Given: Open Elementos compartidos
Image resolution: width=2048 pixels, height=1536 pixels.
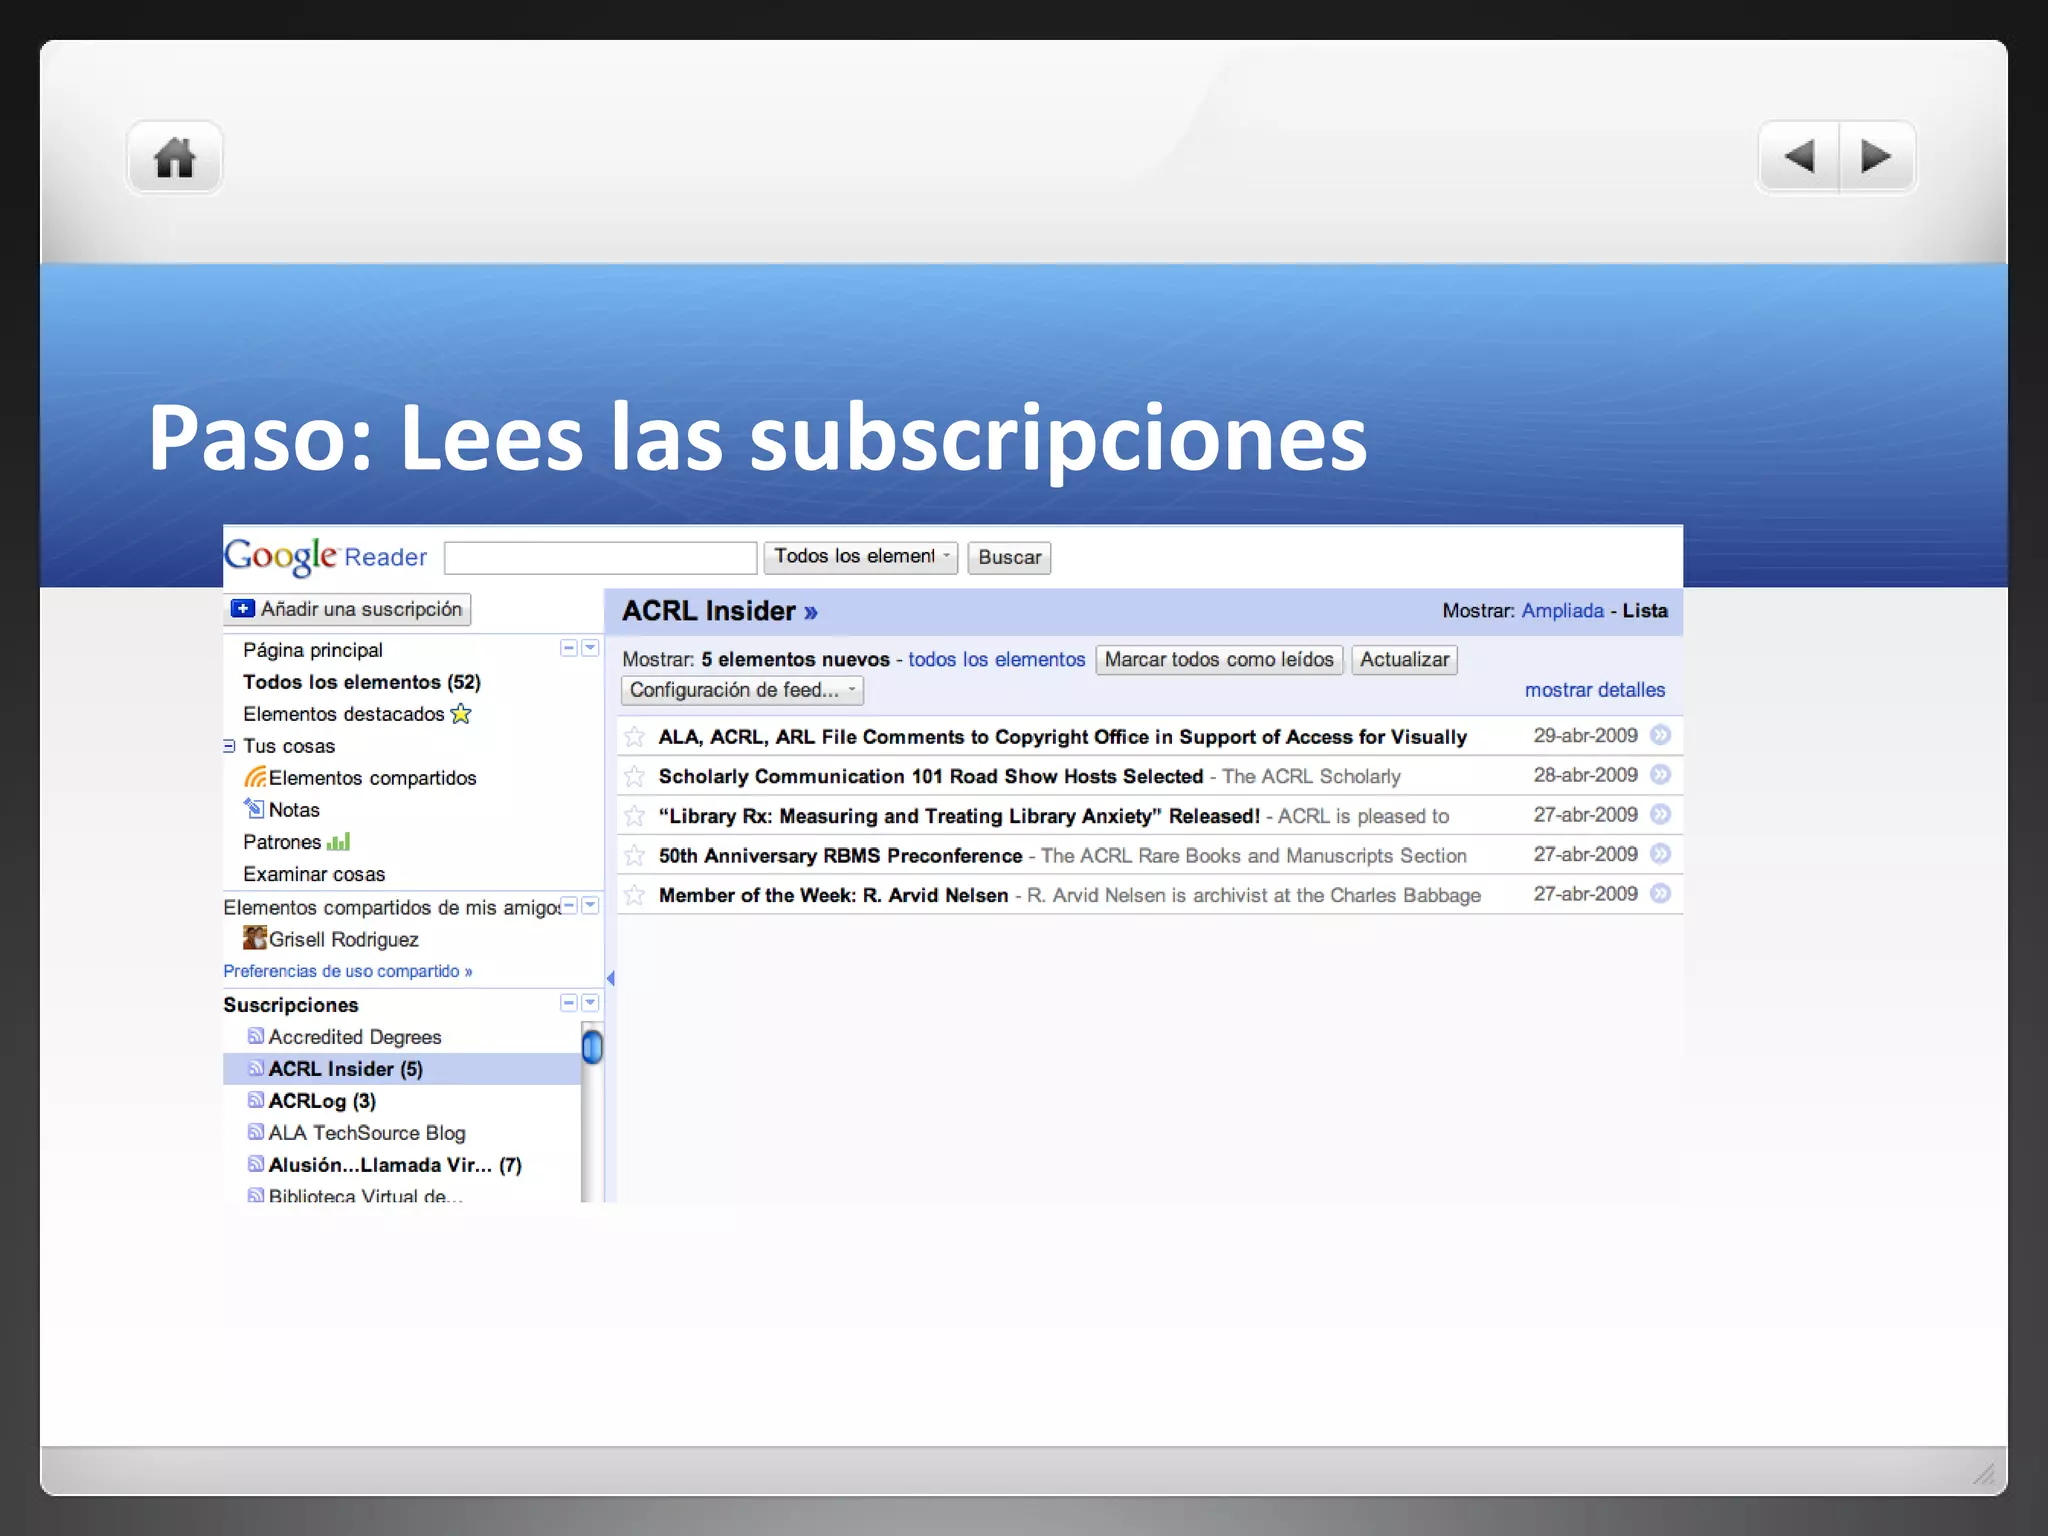Looking at the screenshot, I should [x=372, y=778].
